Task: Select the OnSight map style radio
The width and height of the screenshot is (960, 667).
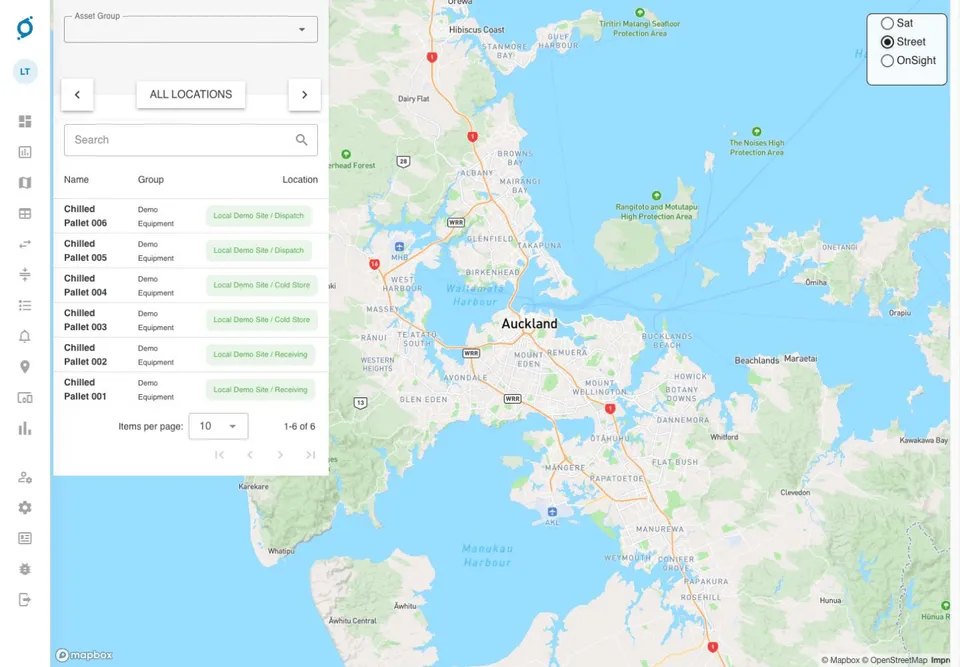Action: [x=887, y=61]
